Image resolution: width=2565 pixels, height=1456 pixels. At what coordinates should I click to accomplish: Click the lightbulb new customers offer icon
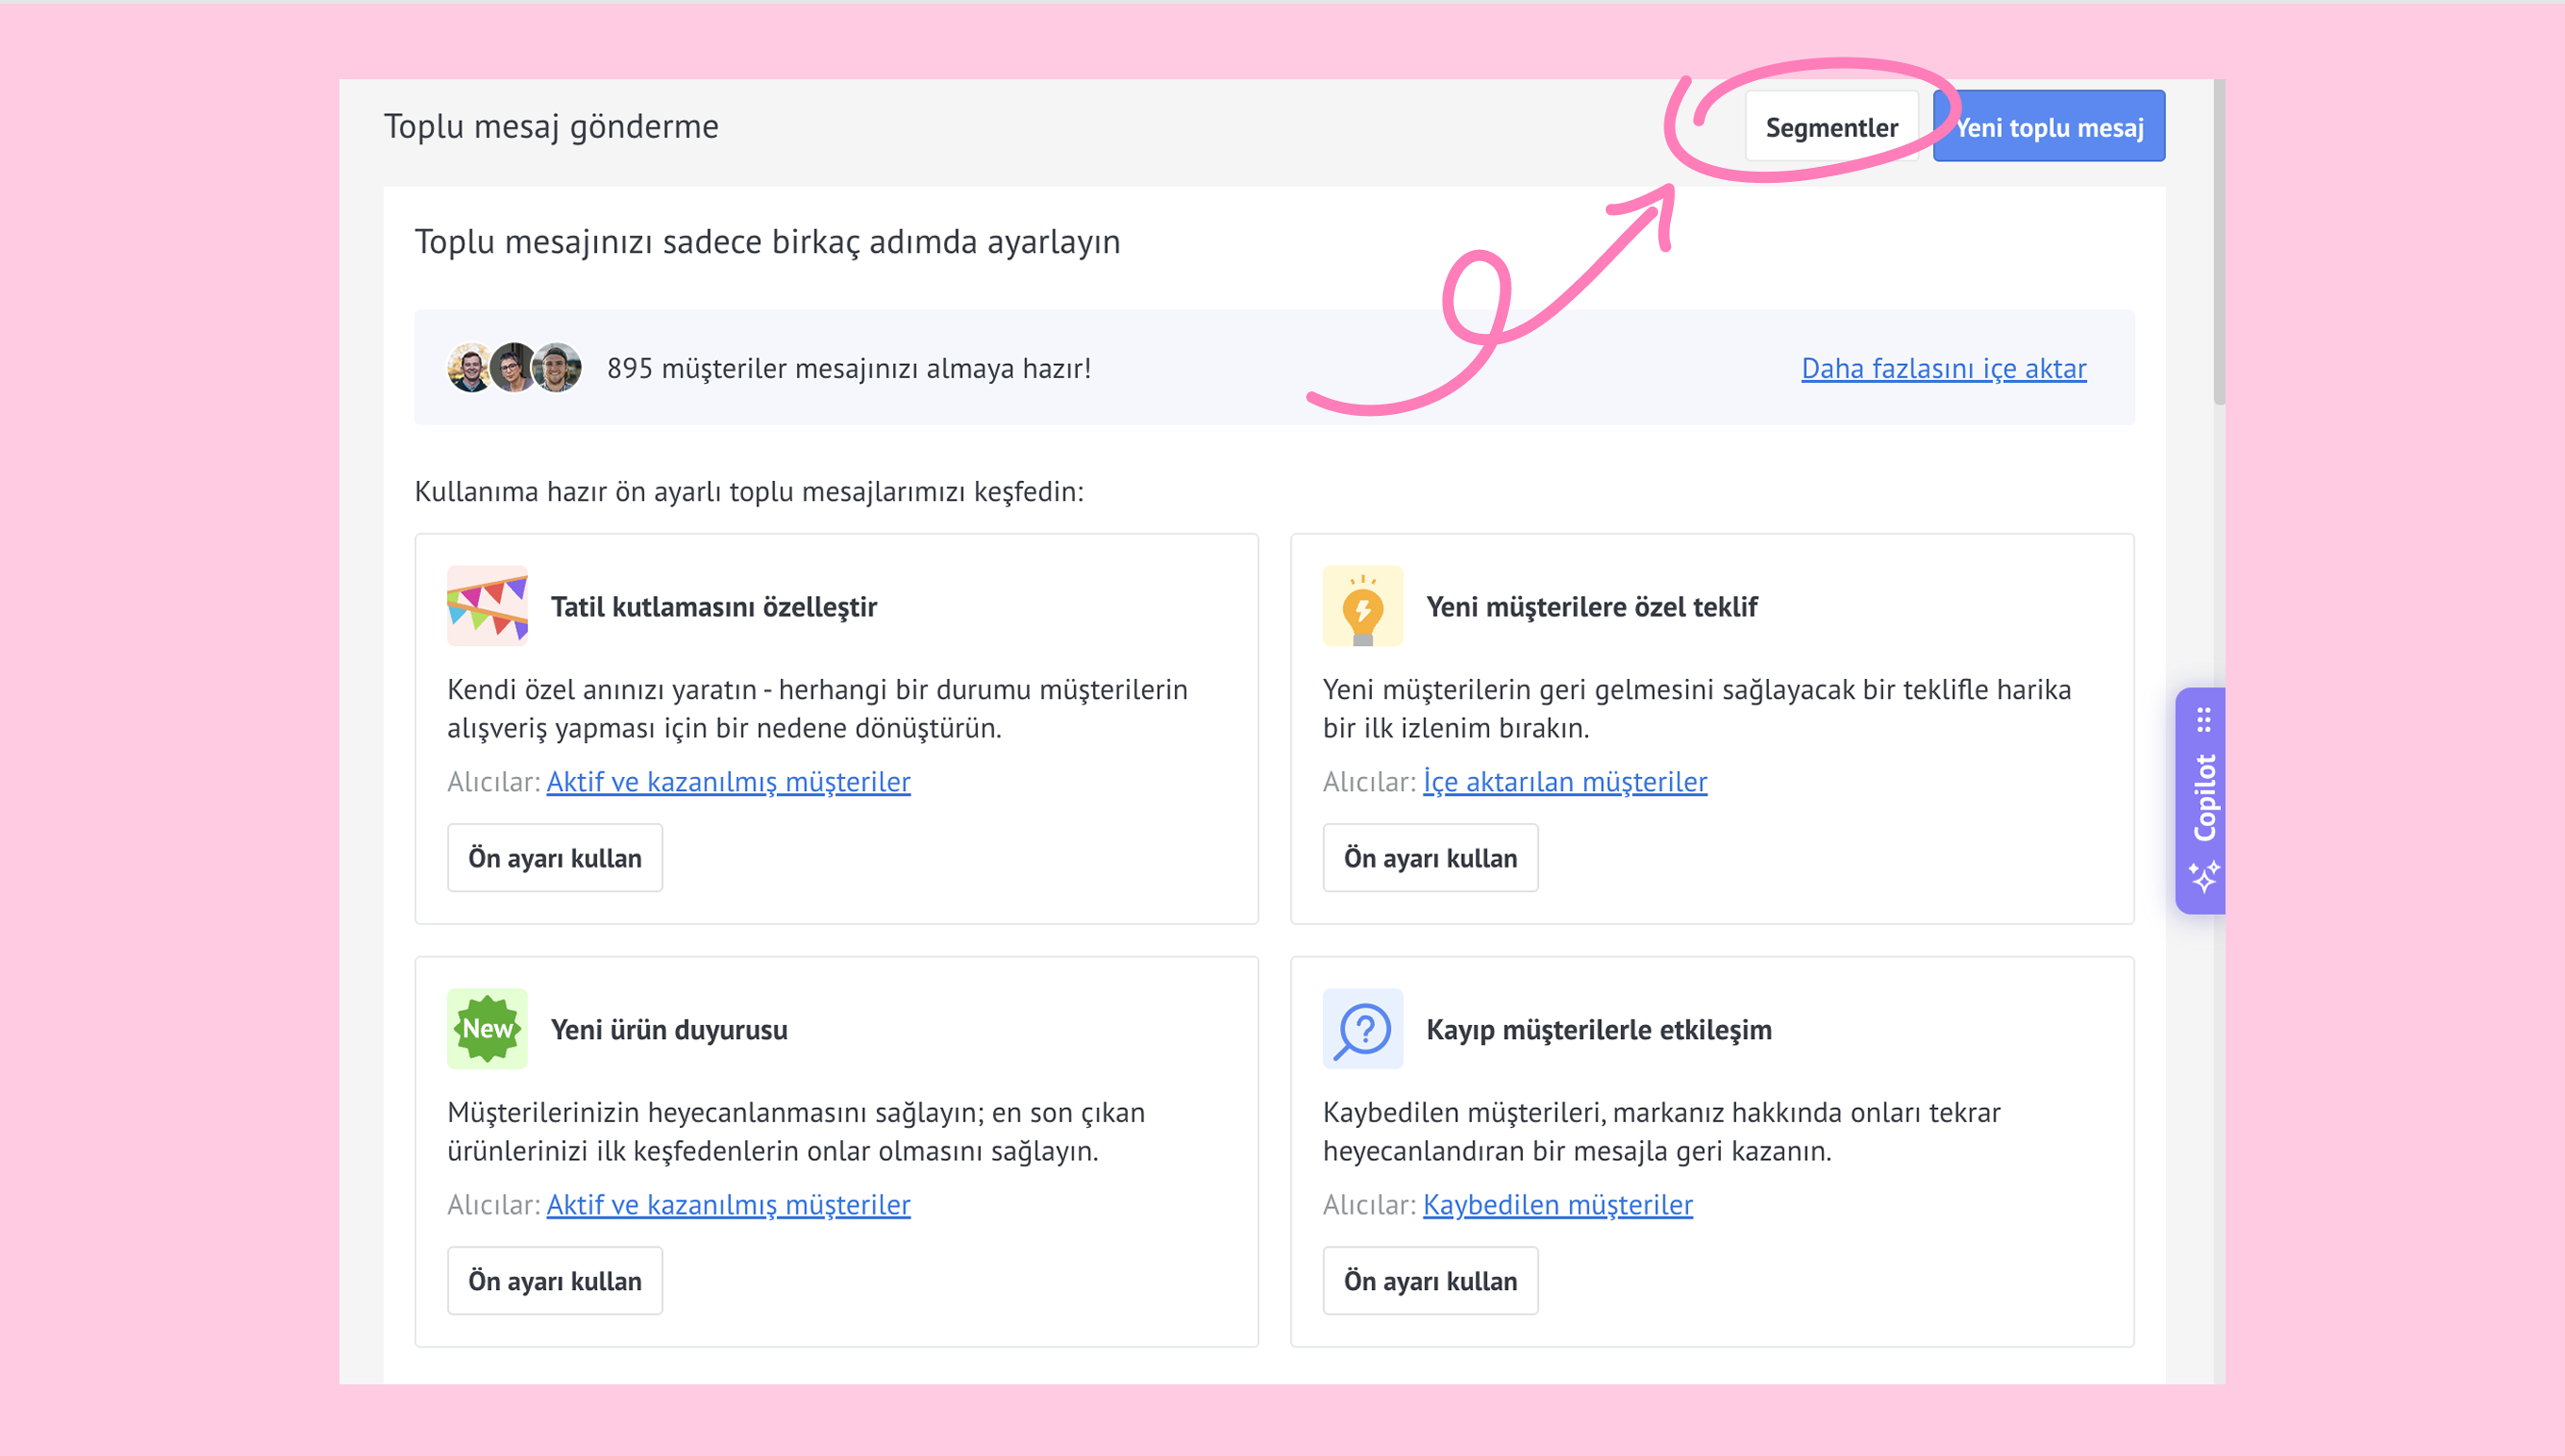pyautogui.click(x=1362, y=606)
